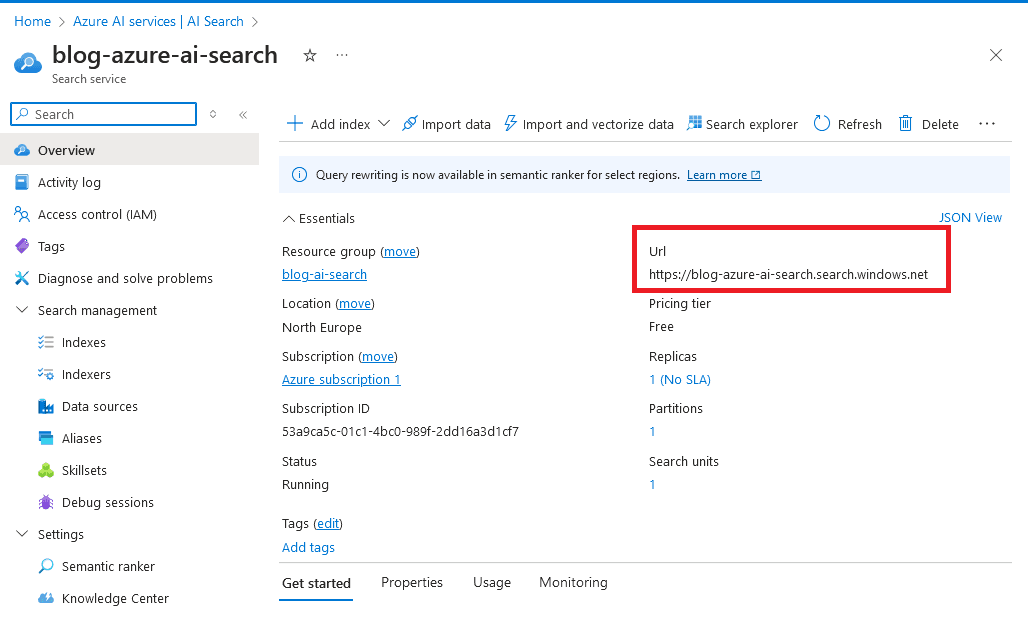Screen dimensions: 1028x618
Task: Click the Subscription ID value text
Action: click(x=400, y=432)
